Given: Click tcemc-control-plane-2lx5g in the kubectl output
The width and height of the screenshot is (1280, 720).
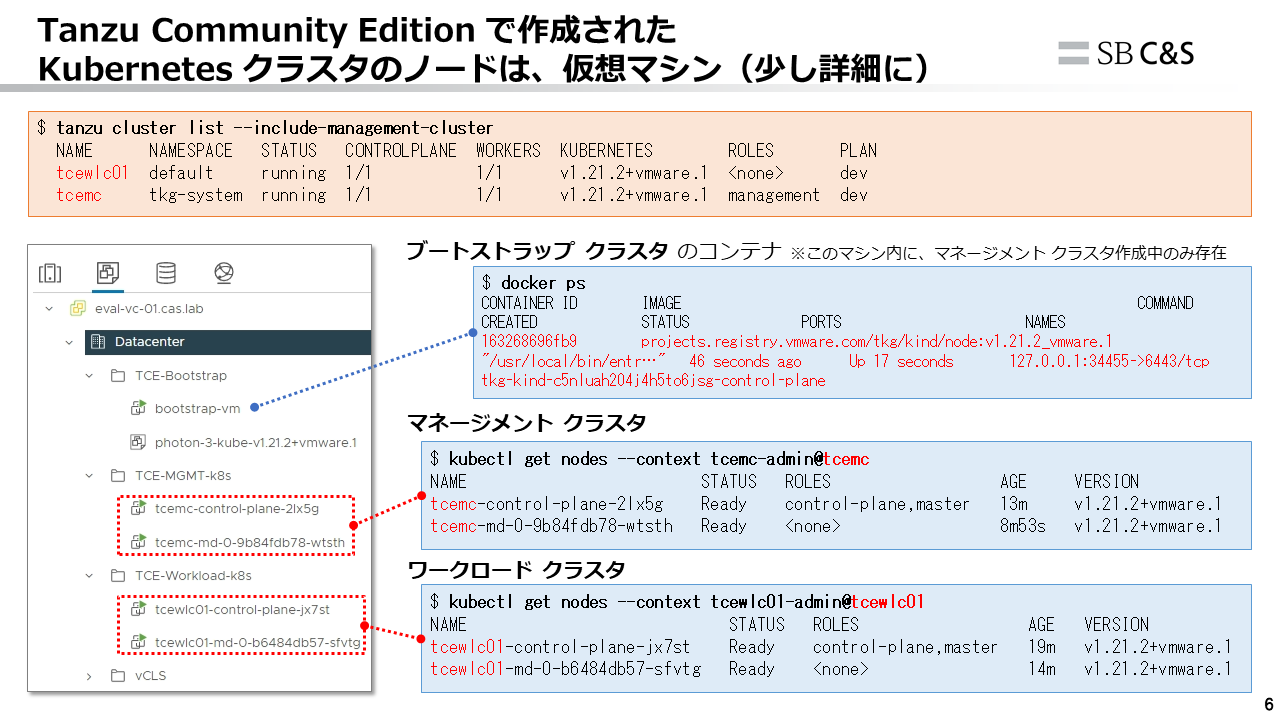Looking at the screenshot, I should click(x=546, y=503).
